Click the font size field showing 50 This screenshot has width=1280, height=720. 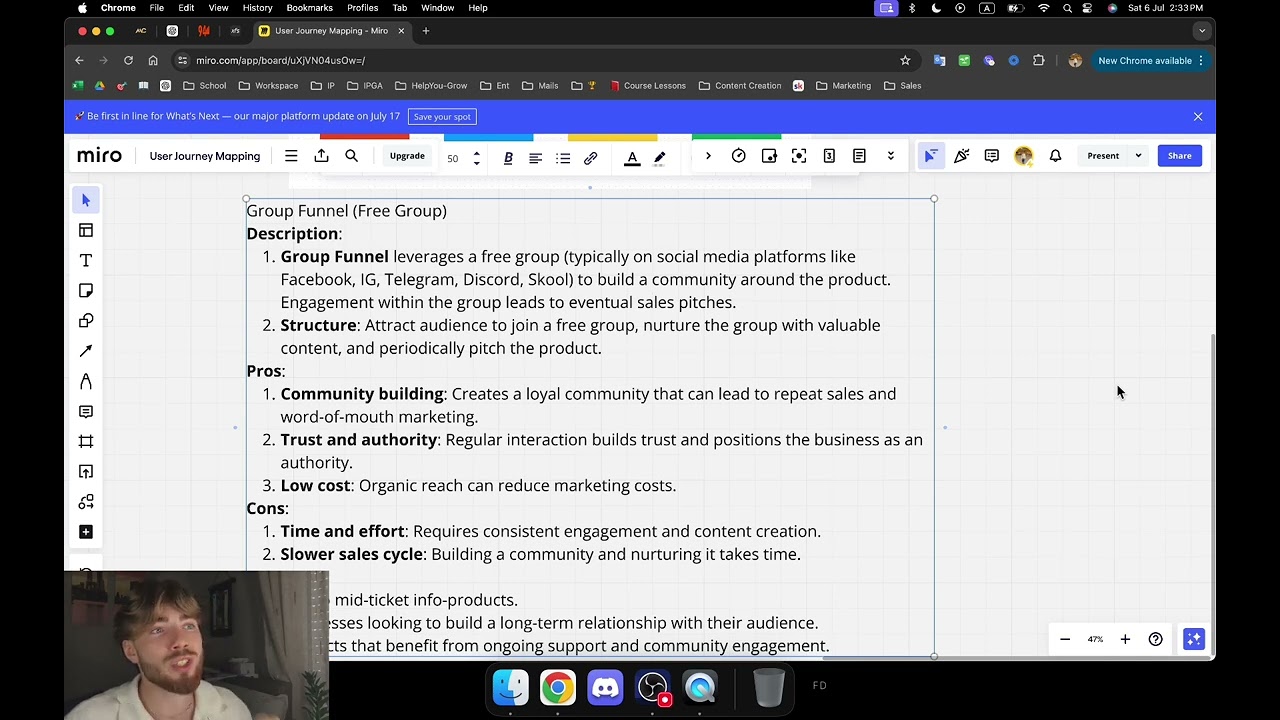pos(453,158)
